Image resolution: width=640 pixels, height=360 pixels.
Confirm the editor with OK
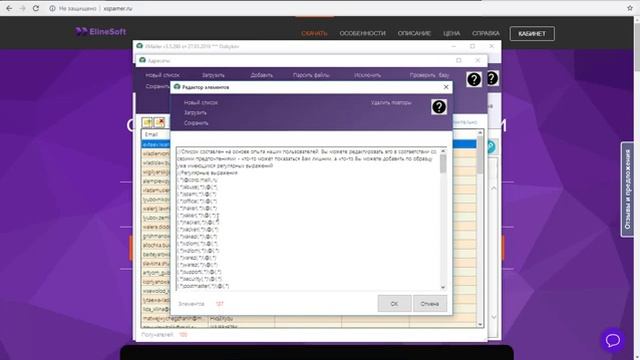pyautogui.click(x=394, y=304)
